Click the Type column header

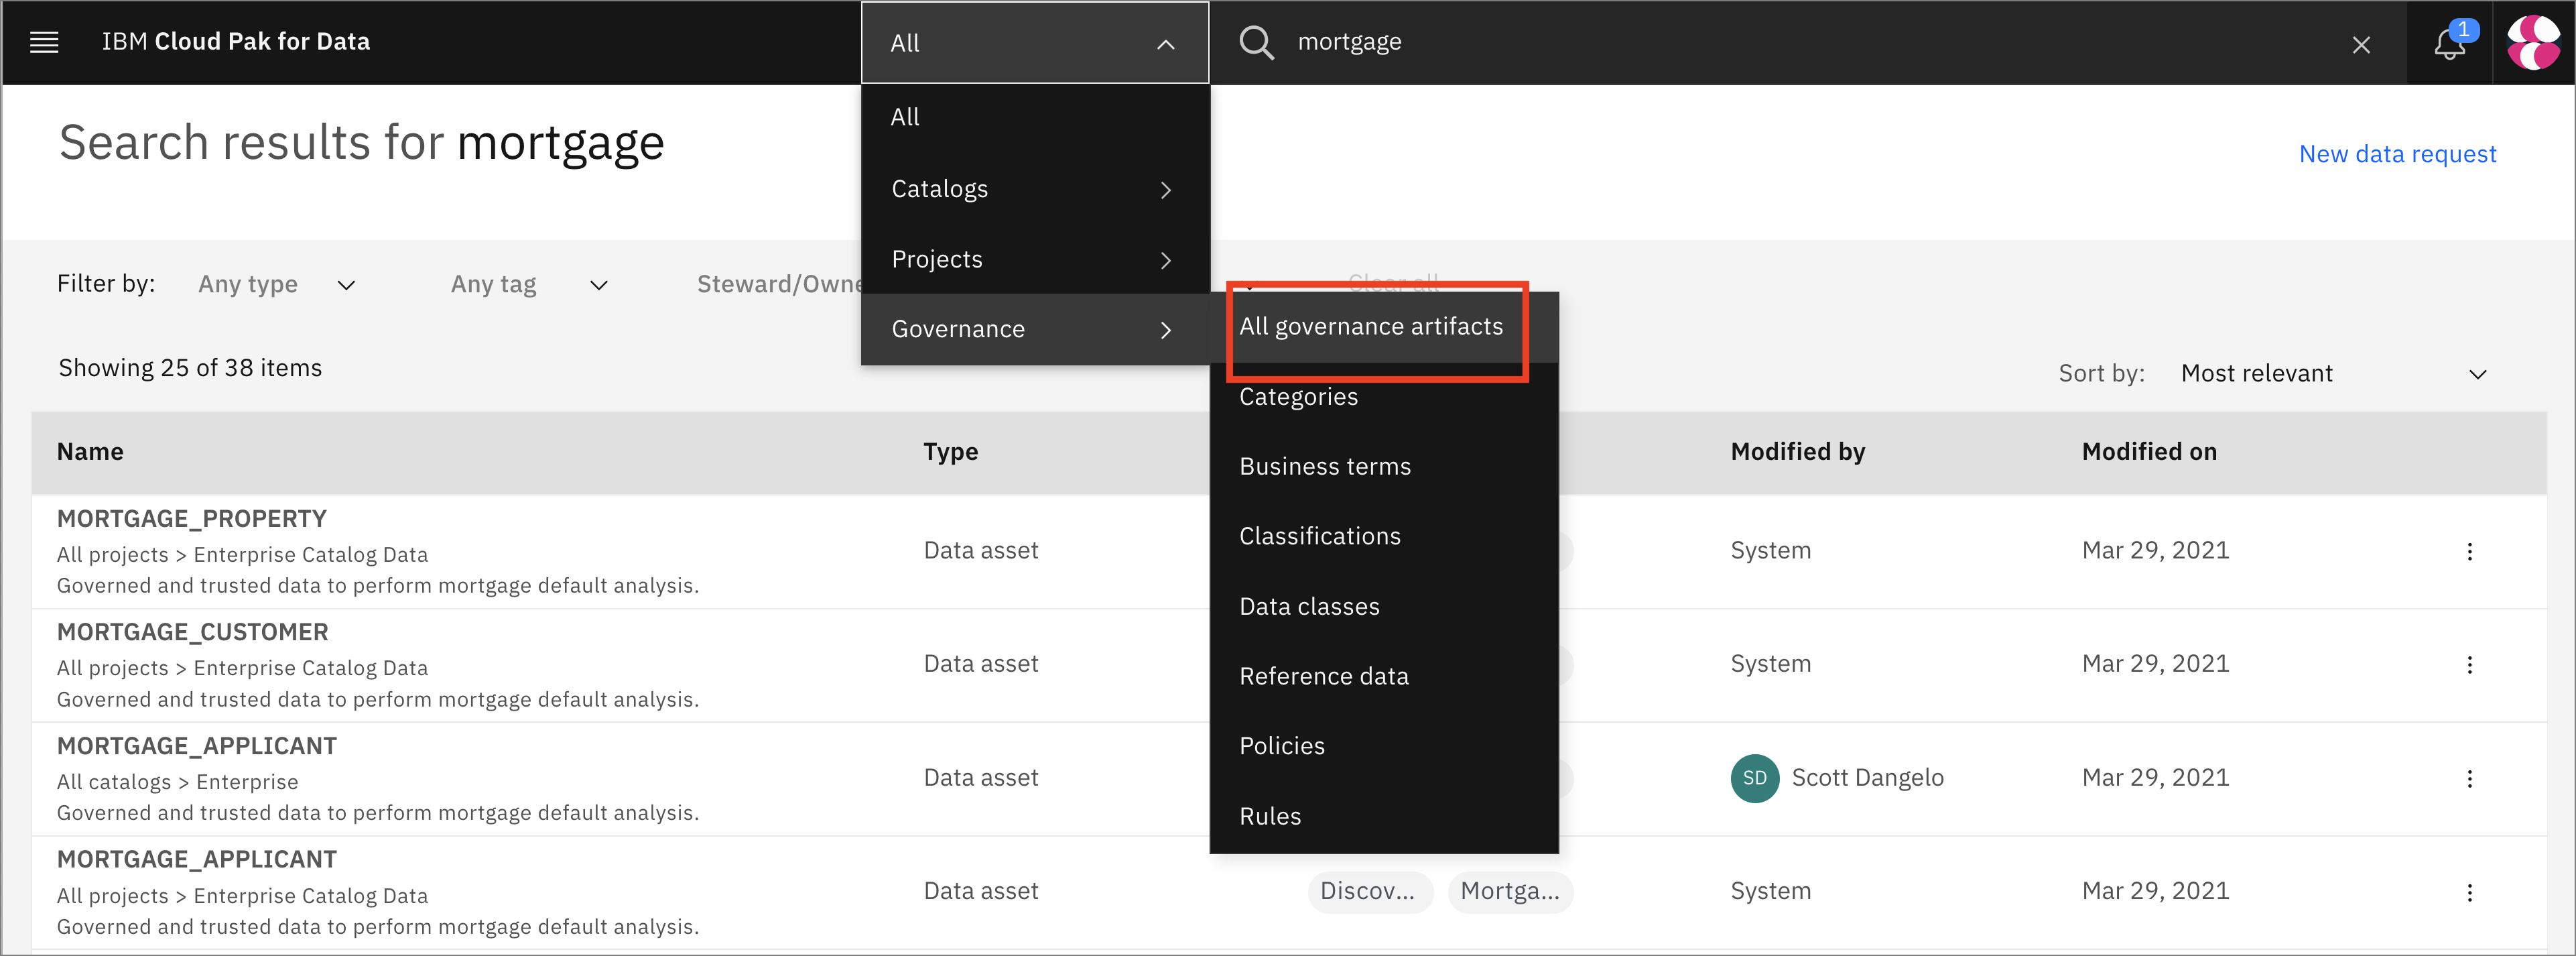[x=950, y=452]
